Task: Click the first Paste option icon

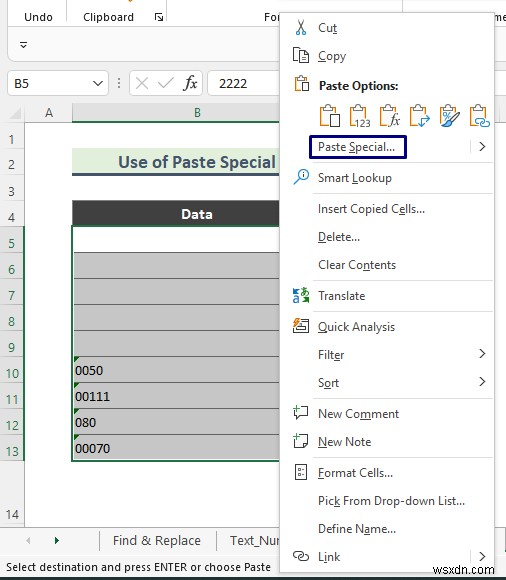Action: pyautogui.click(x=330, y=116)
